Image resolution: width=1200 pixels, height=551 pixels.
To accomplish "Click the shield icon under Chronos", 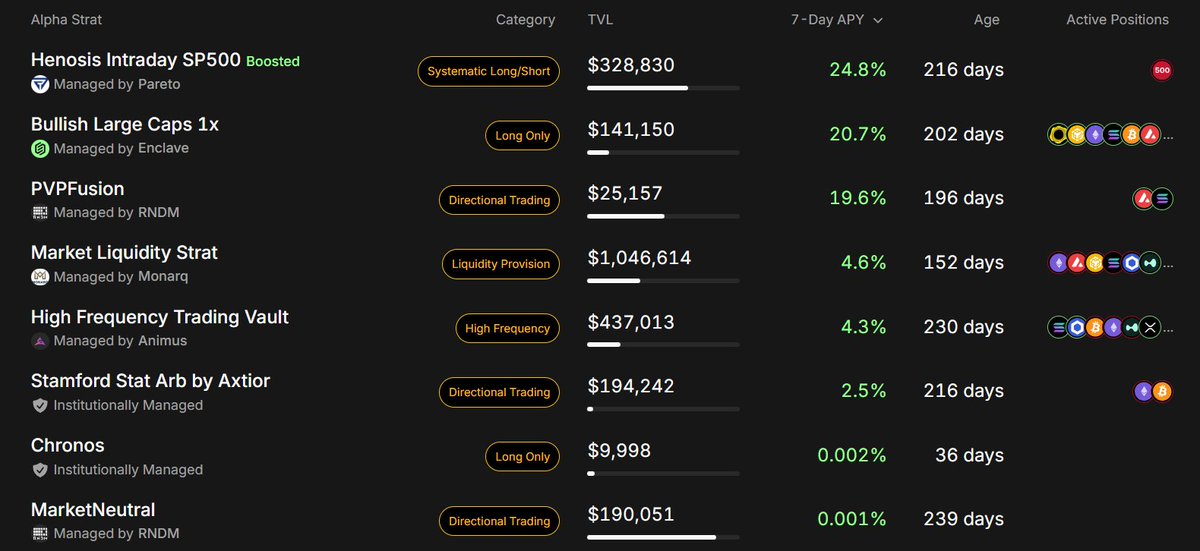I will [40, 469].
